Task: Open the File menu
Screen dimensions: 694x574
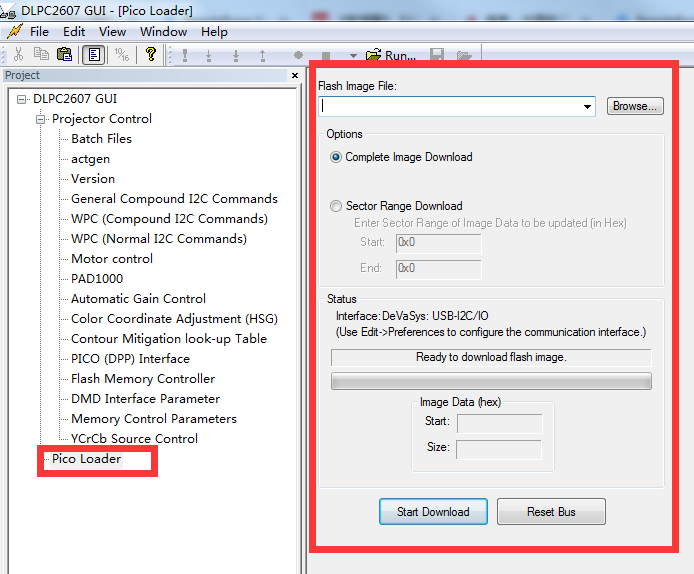Action: pos(39,32)
